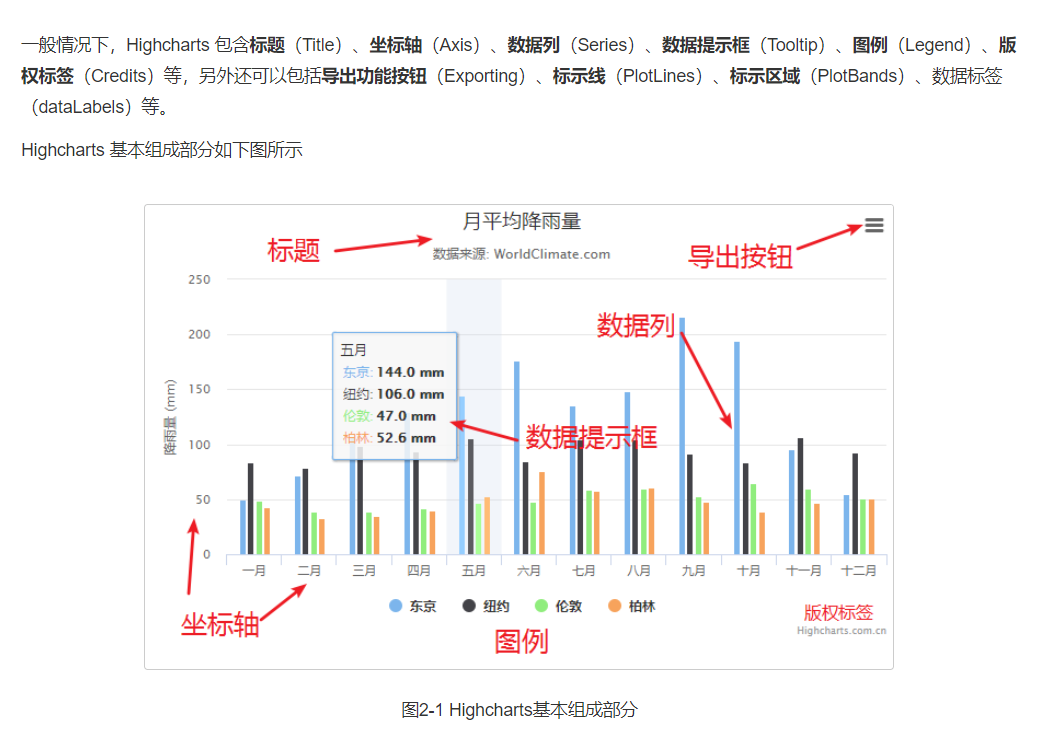1053x736 pixels.
Task: Toggle the 纽约 series dark legend dot
Action: point(469,606)
